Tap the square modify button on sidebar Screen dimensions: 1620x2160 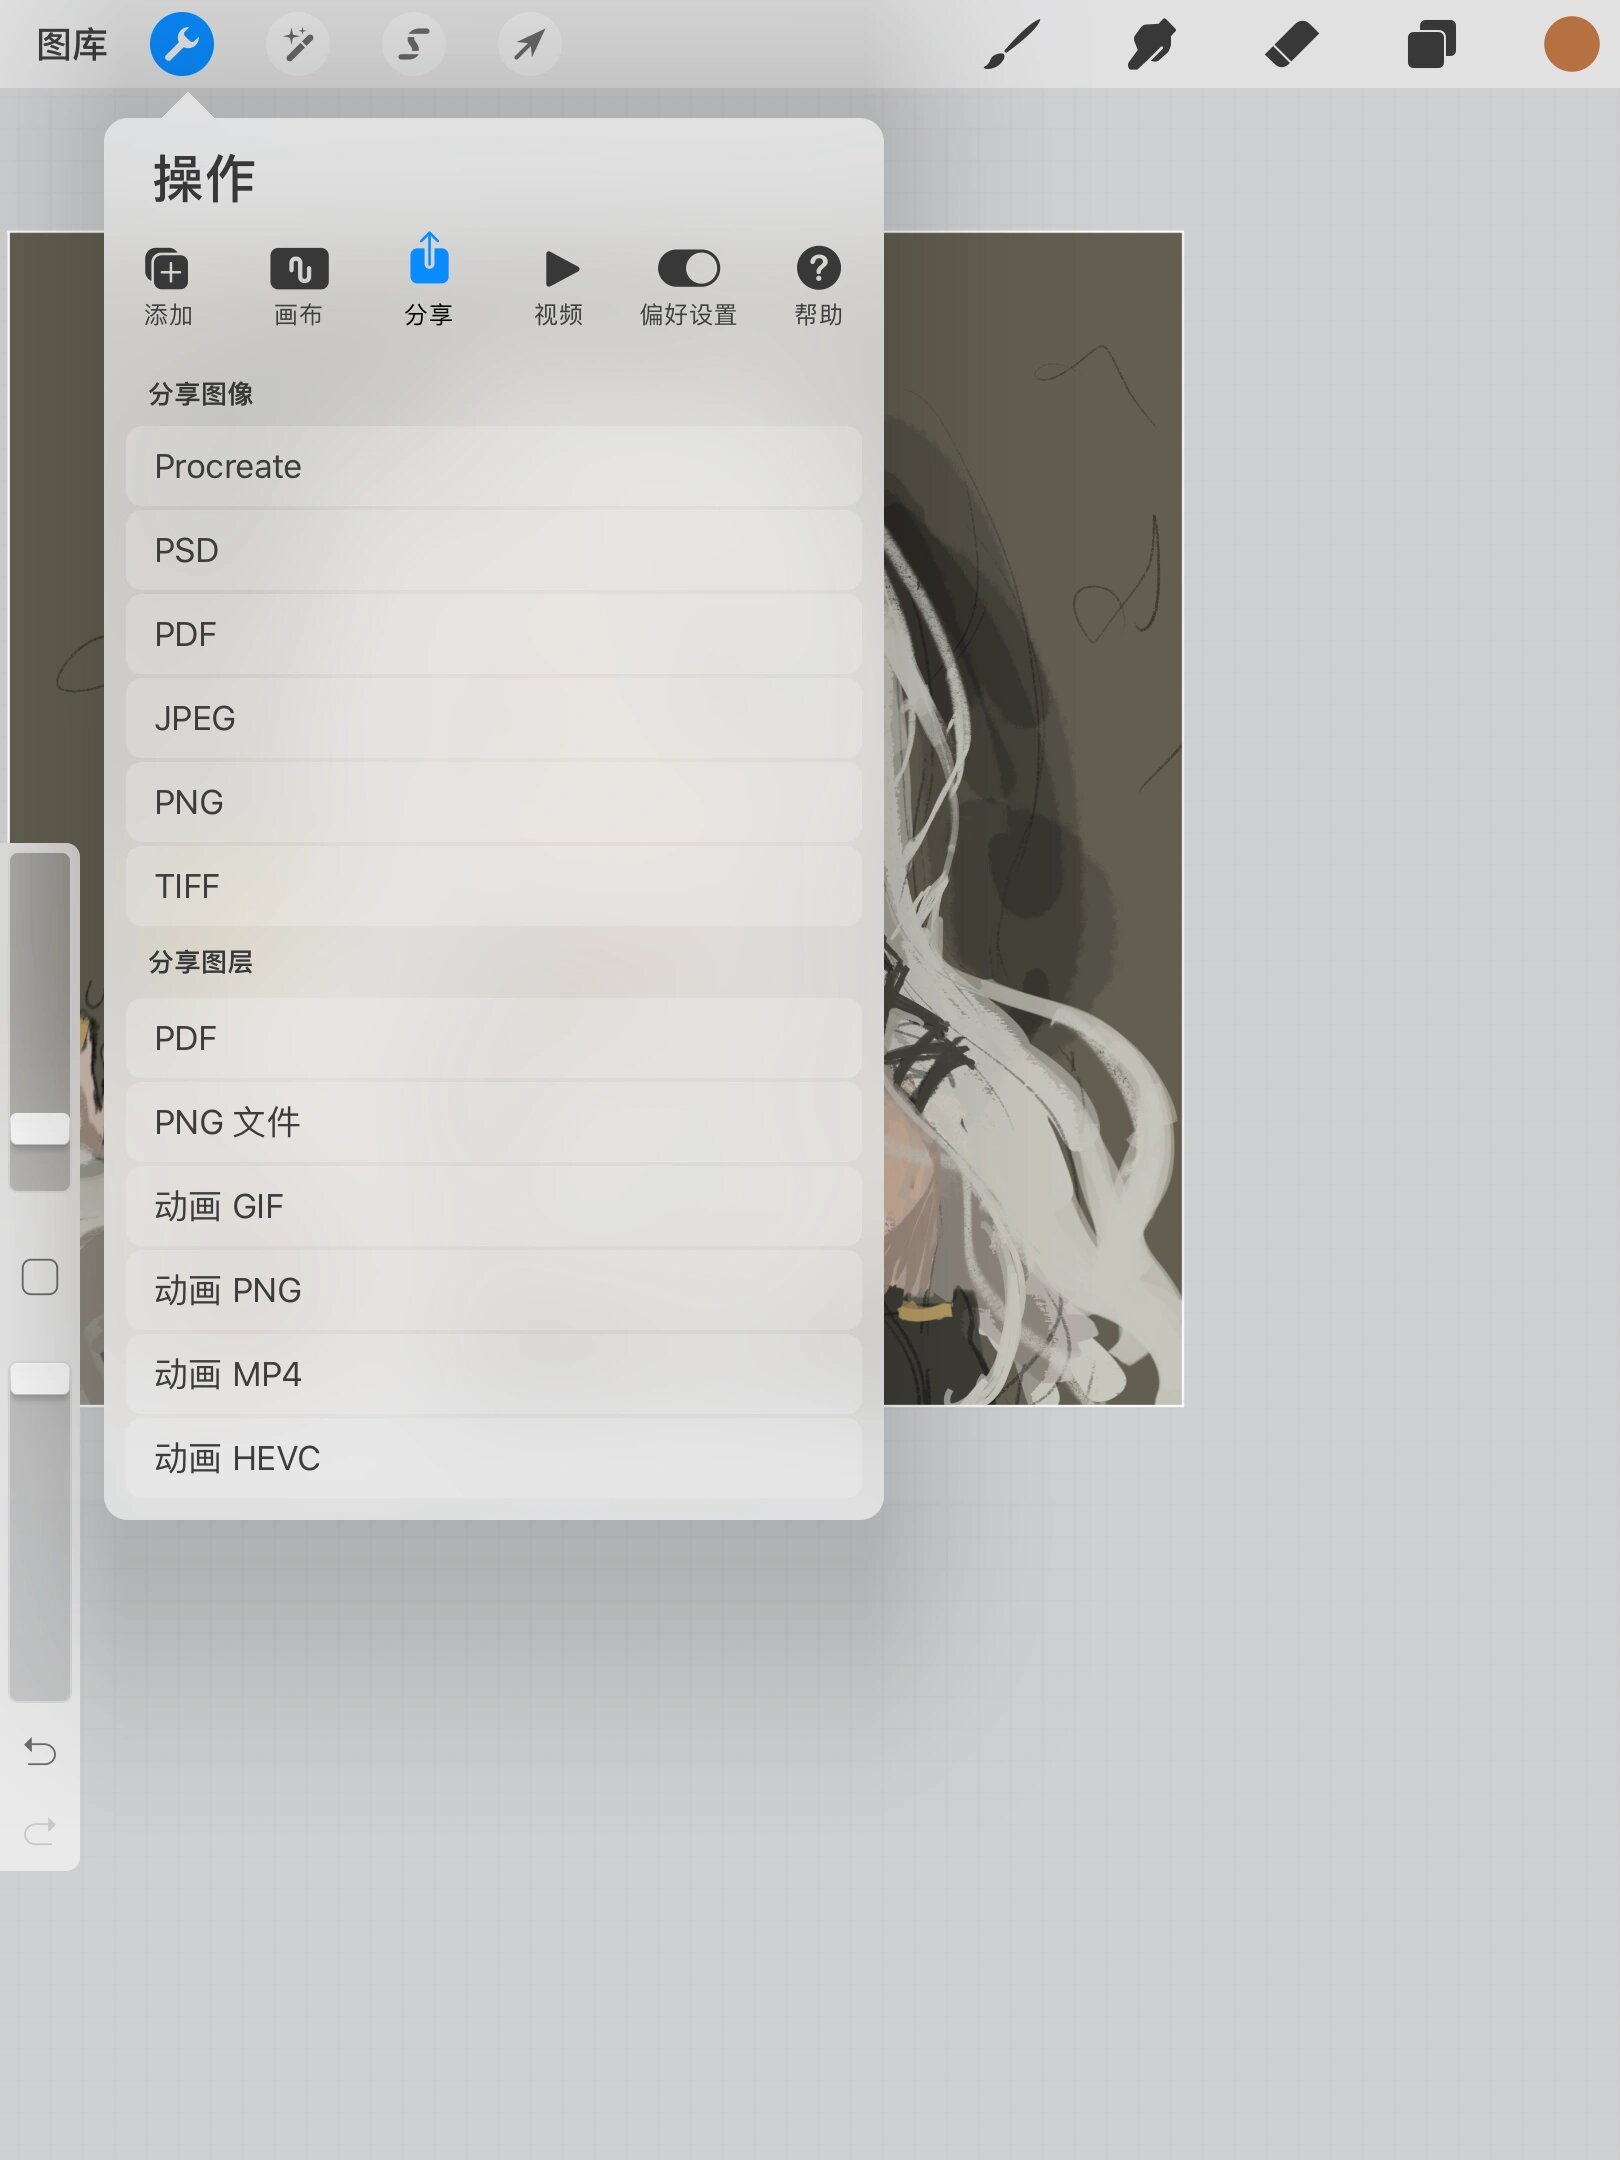[x=40, y=1277]
